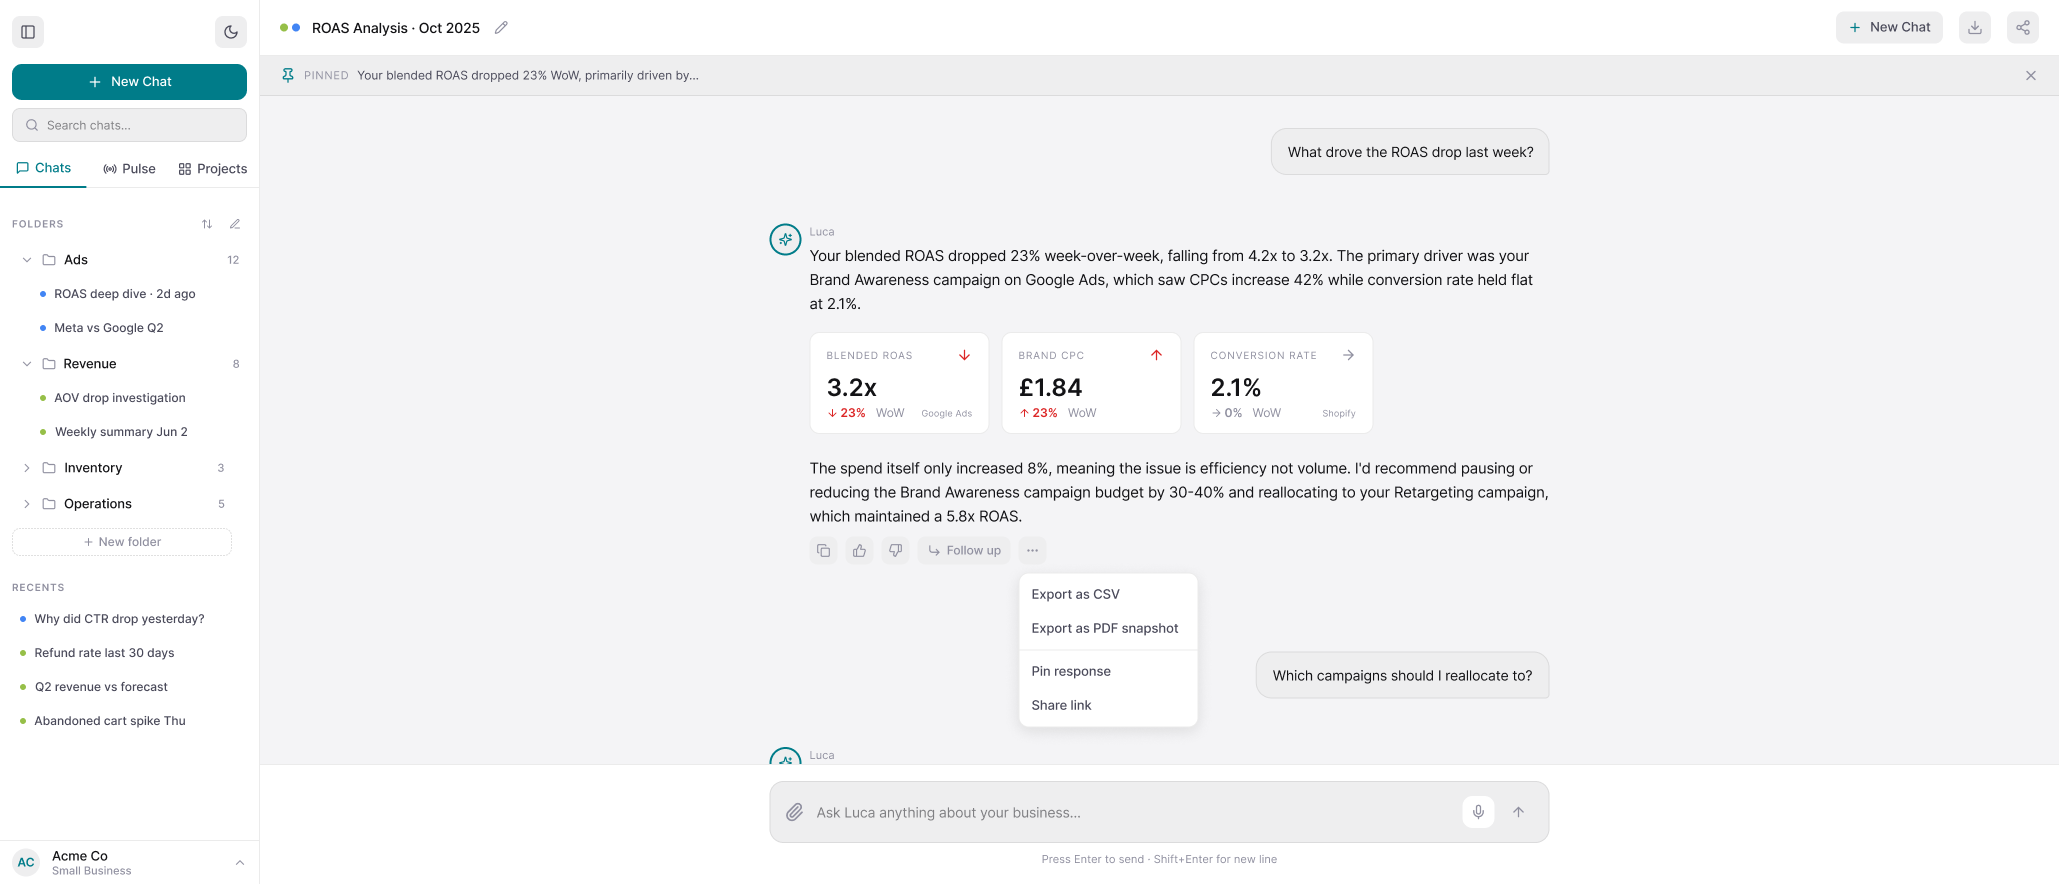Viewport: 2059px width, 884px height.
Task: Add a New folder
Action: pyautogui.click(x=122, y=542)
